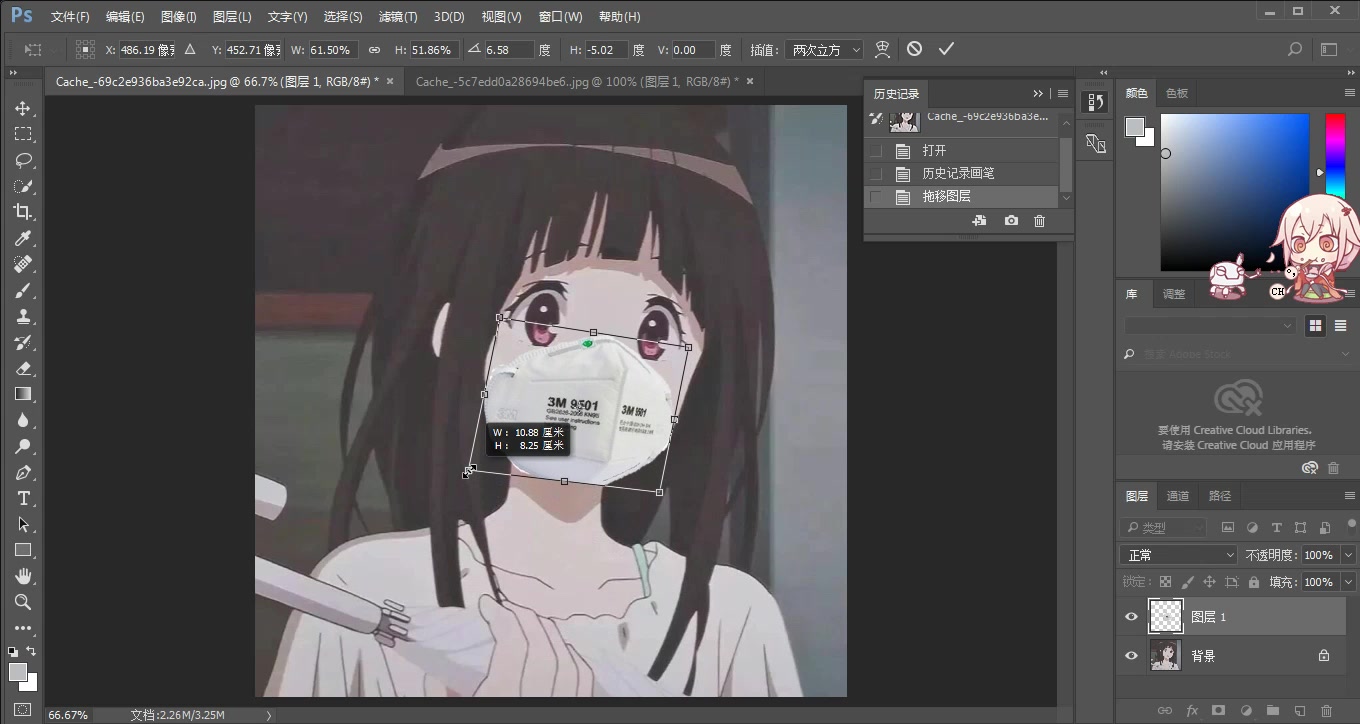
Task: Expand opacity slider dropdown
Action: 1349,555
